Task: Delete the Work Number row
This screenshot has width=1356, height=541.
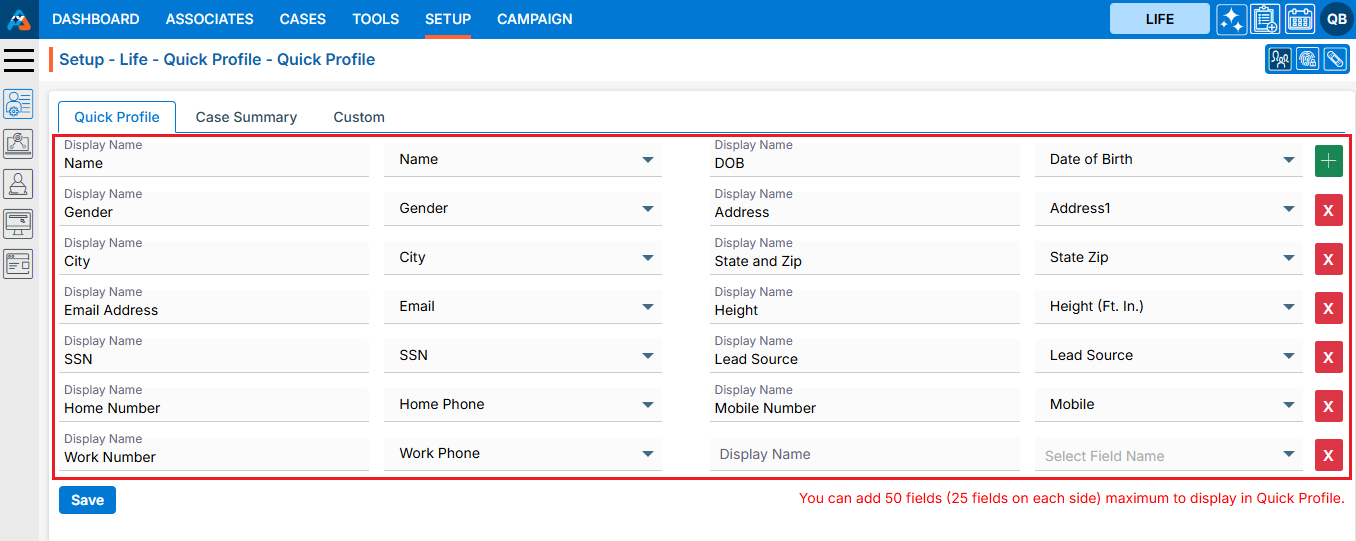Action: click(1328, 455)
